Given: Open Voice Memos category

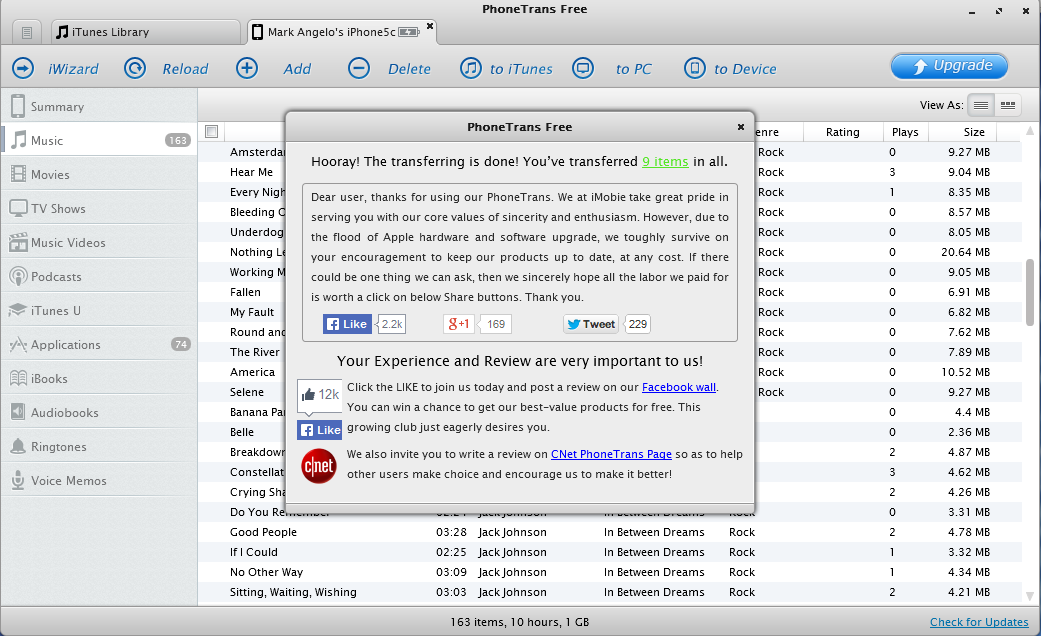Looking at the screenshot, I should (99, 481).
